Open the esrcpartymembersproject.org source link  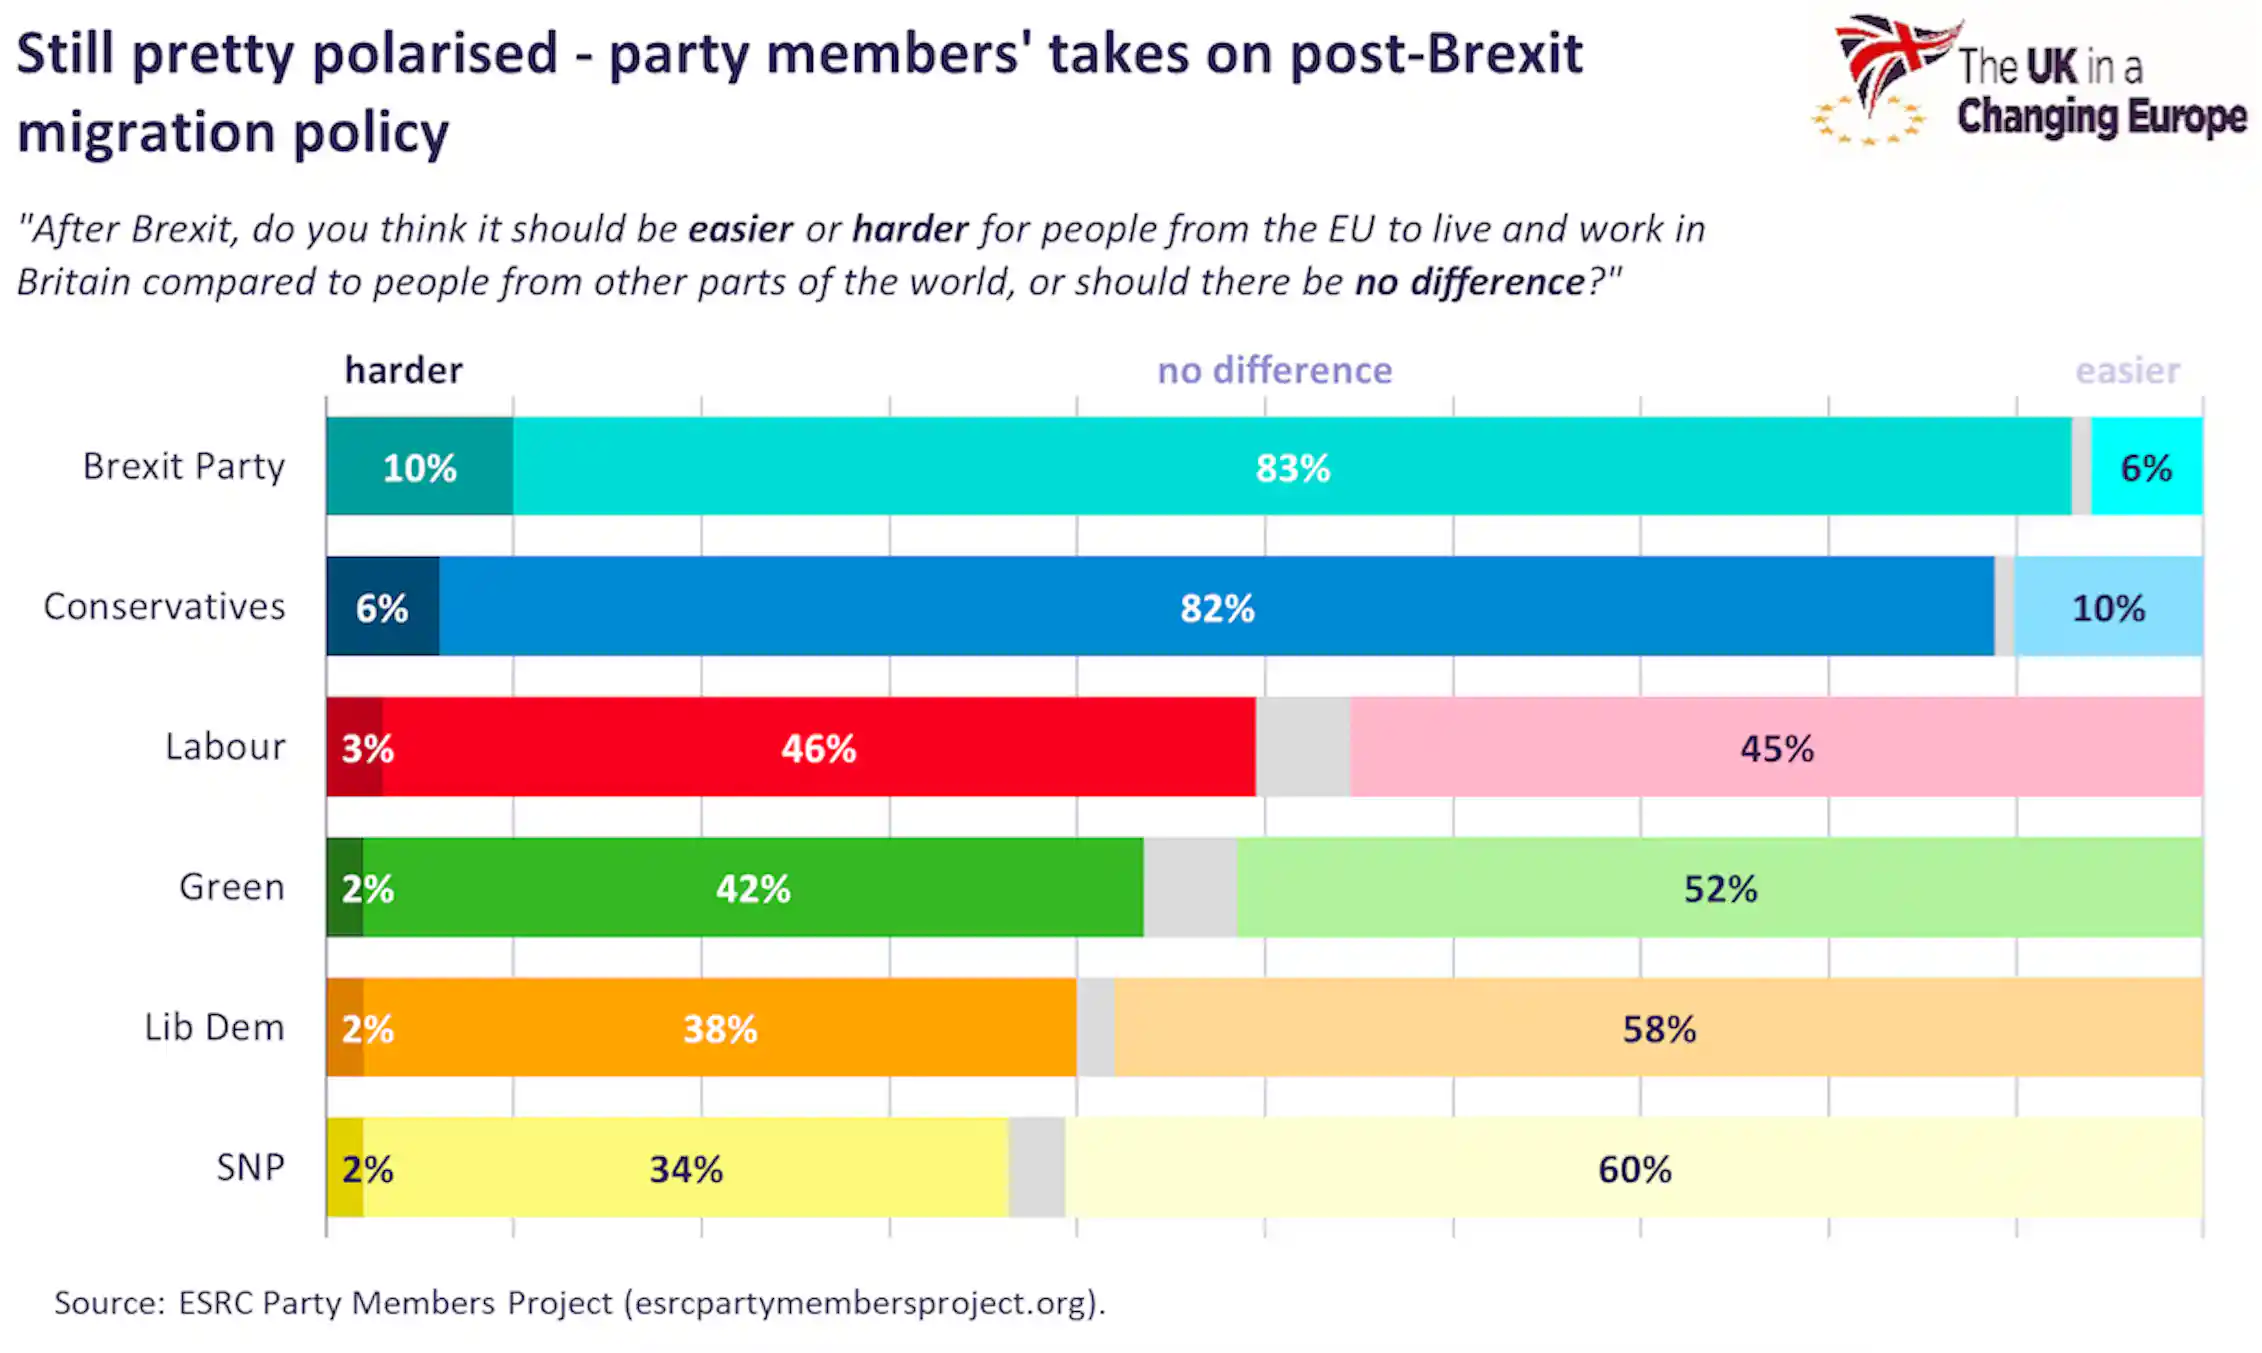tap(861, 1303)
